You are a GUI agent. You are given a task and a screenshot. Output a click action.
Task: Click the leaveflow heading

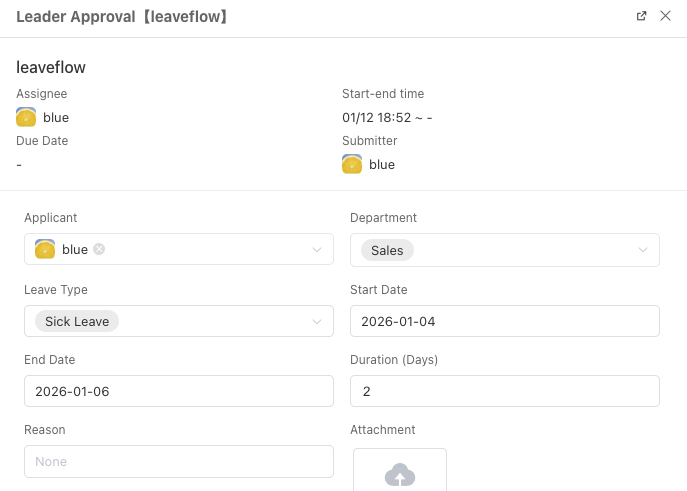[x=51, y=68]
